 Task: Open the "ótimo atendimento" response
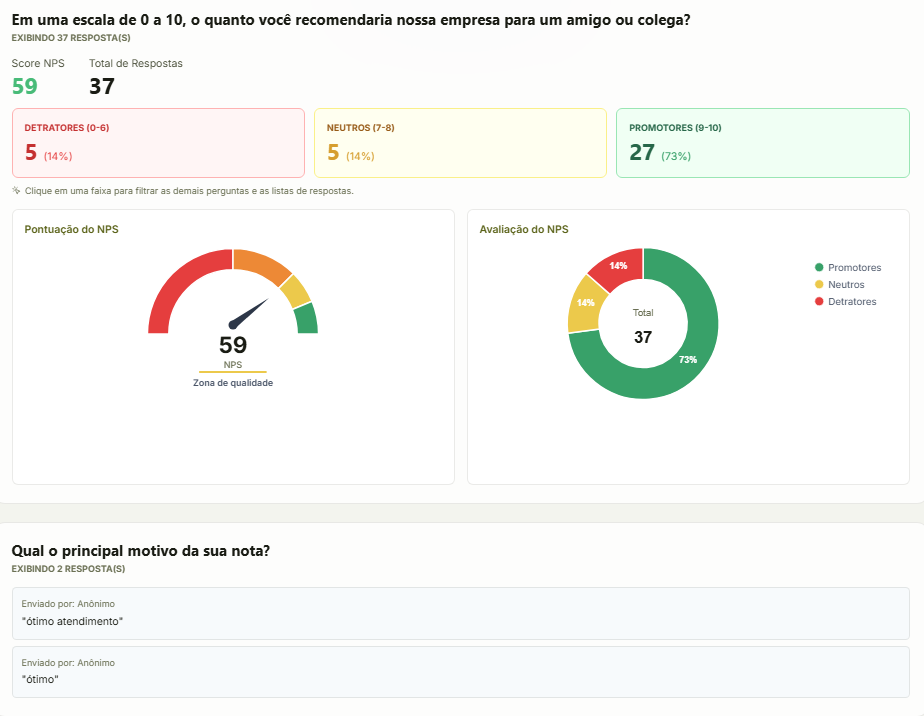[x=460, y=613]
